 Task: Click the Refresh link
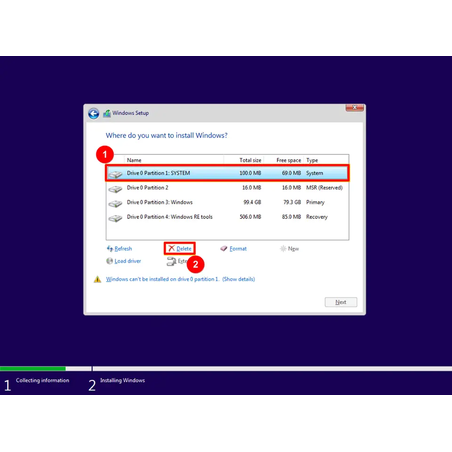pos(123,249)
